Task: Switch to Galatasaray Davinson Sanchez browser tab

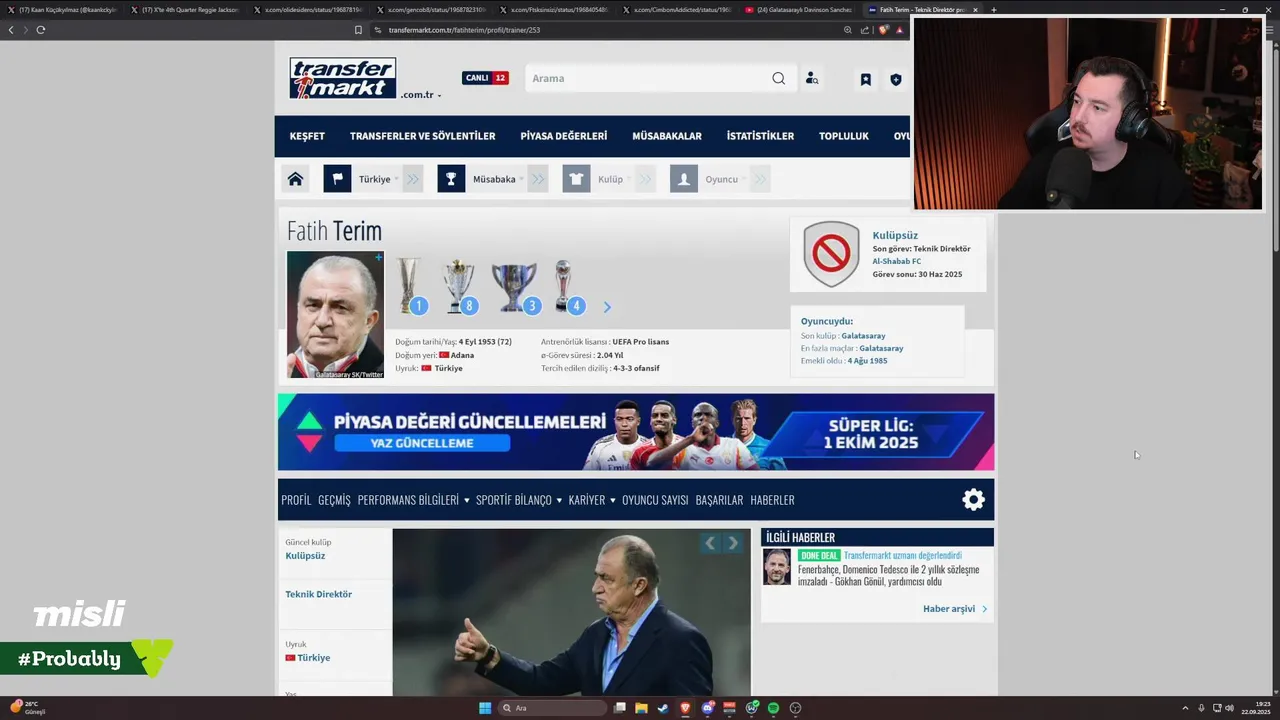Action: pyautogui.click(x=801, y=10)
